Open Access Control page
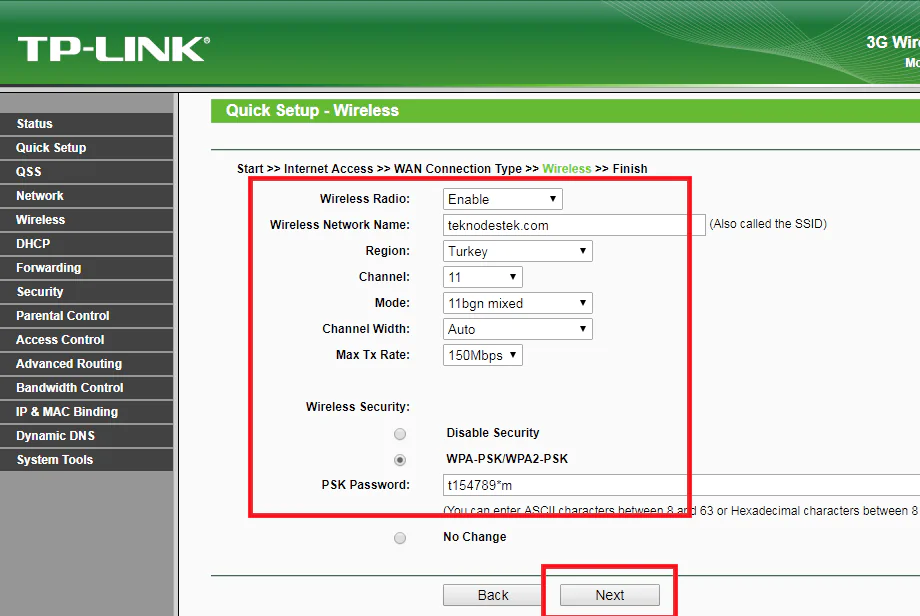 tap(87, 340)
